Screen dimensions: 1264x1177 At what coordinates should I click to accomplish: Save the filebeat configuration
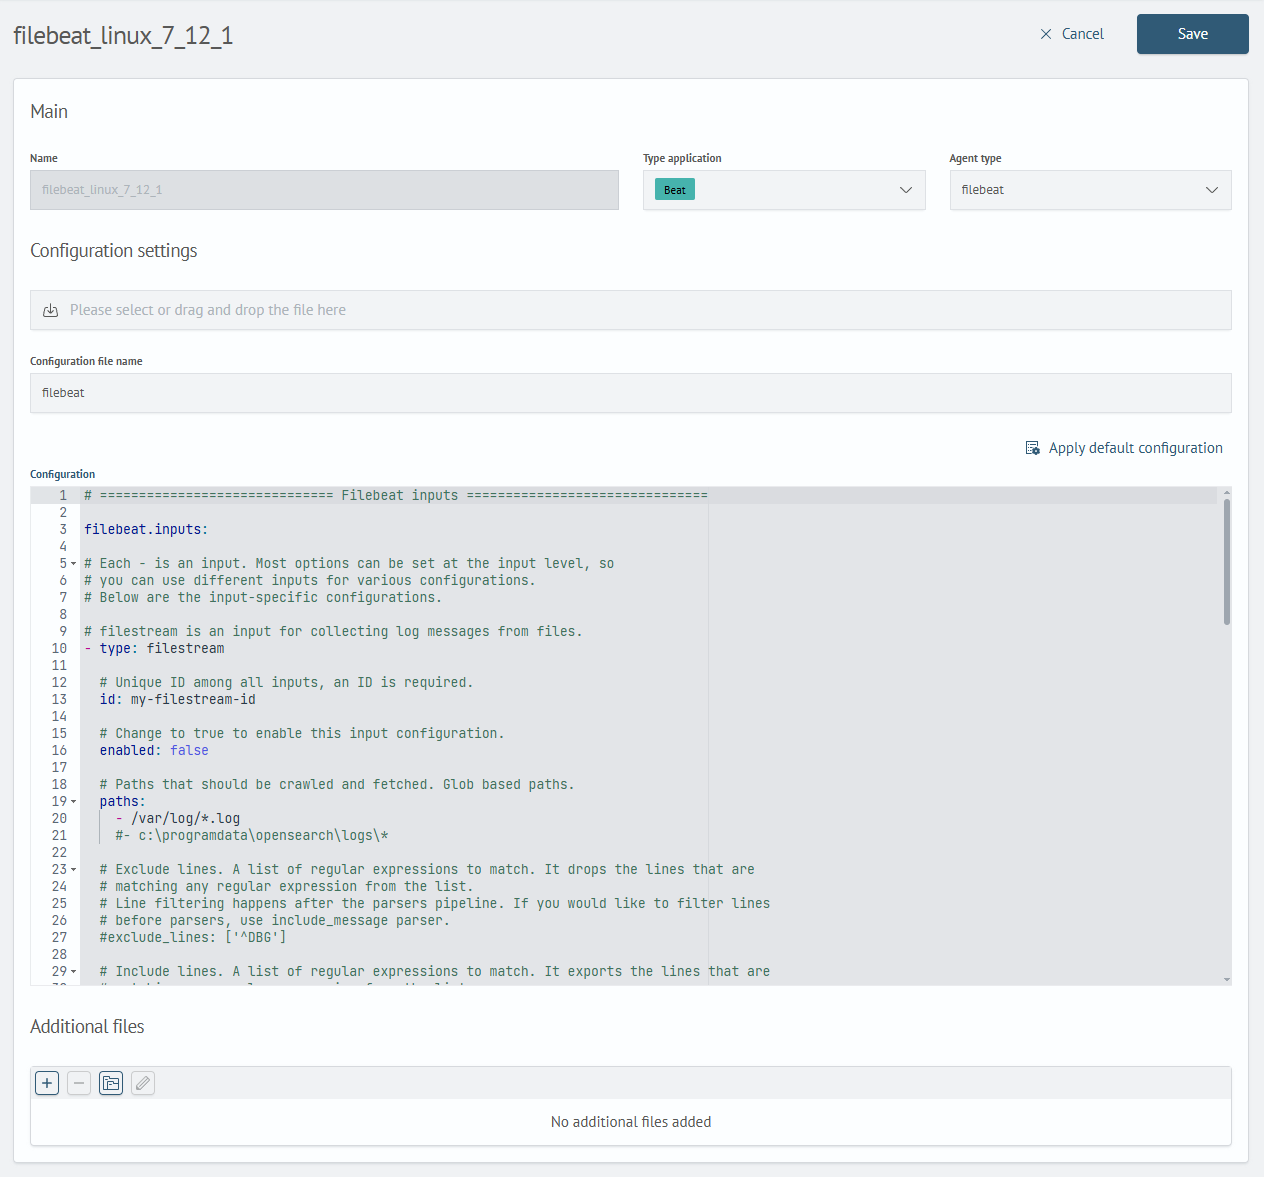(1192, 34)
